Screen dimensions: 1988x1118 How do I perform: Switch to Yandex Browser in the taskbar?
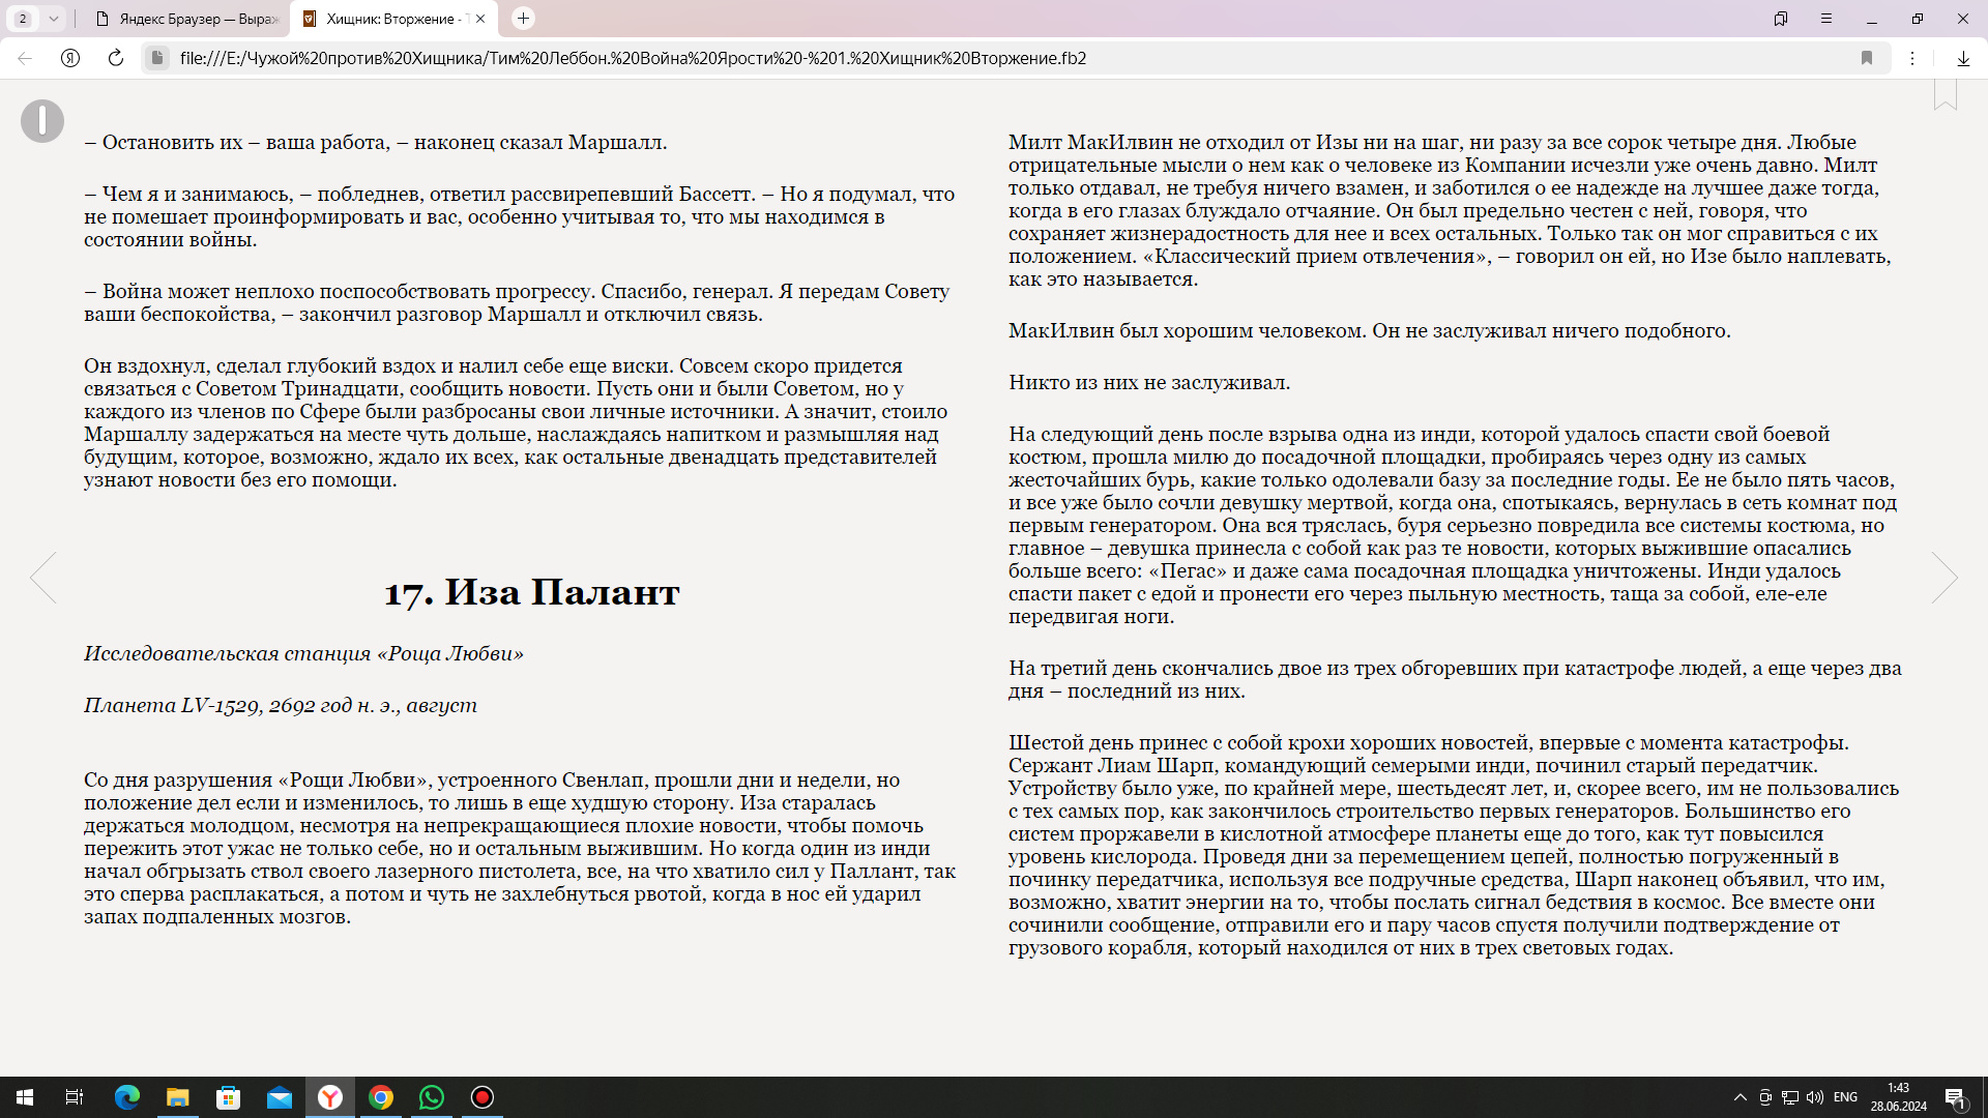330,1097
